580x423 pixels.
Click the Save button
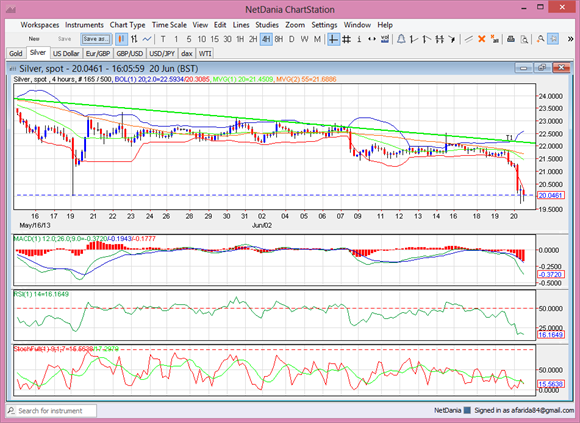(x=64, y=39)
